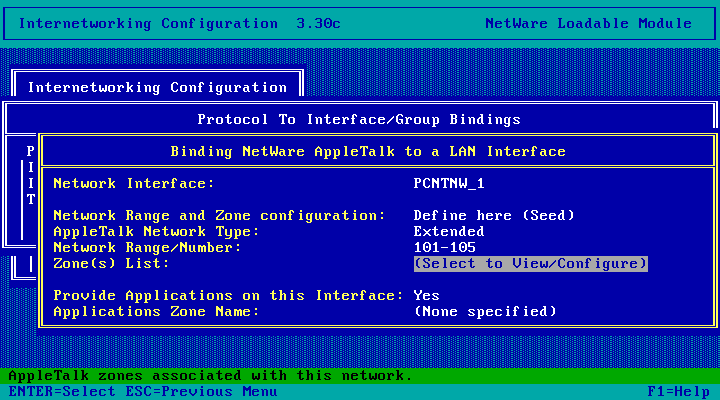The image size is (720, 400).
Task: Click the 'Applications Zone Name:' label
Action: [156, 311]
